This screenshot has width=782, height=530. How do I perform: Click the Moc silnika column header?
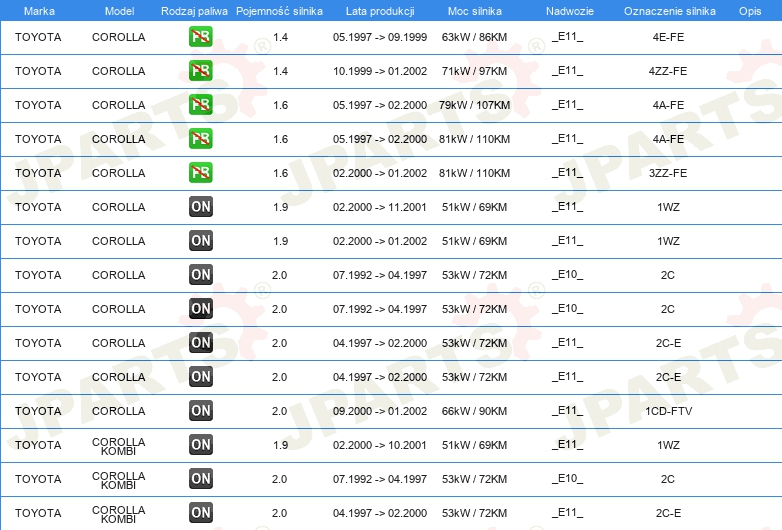[x=474, y=11]
